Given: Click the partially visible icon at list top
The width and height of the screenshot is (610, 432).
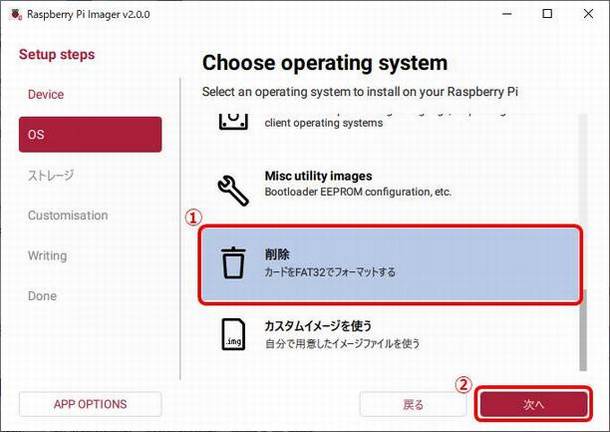Looking at the screenshot, I should coord(232,122).
